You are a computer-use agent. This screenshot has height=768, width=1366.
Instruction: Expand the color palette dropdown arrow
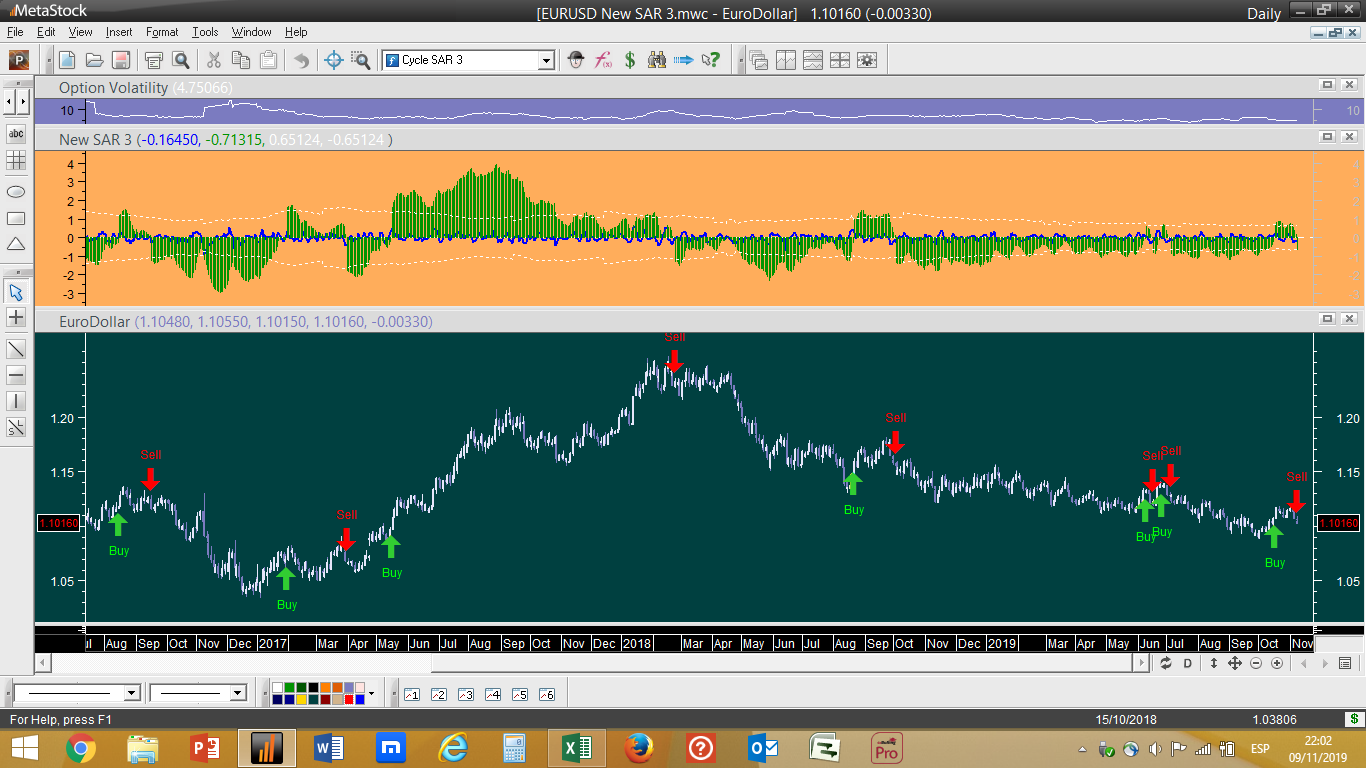coord(372,693)
